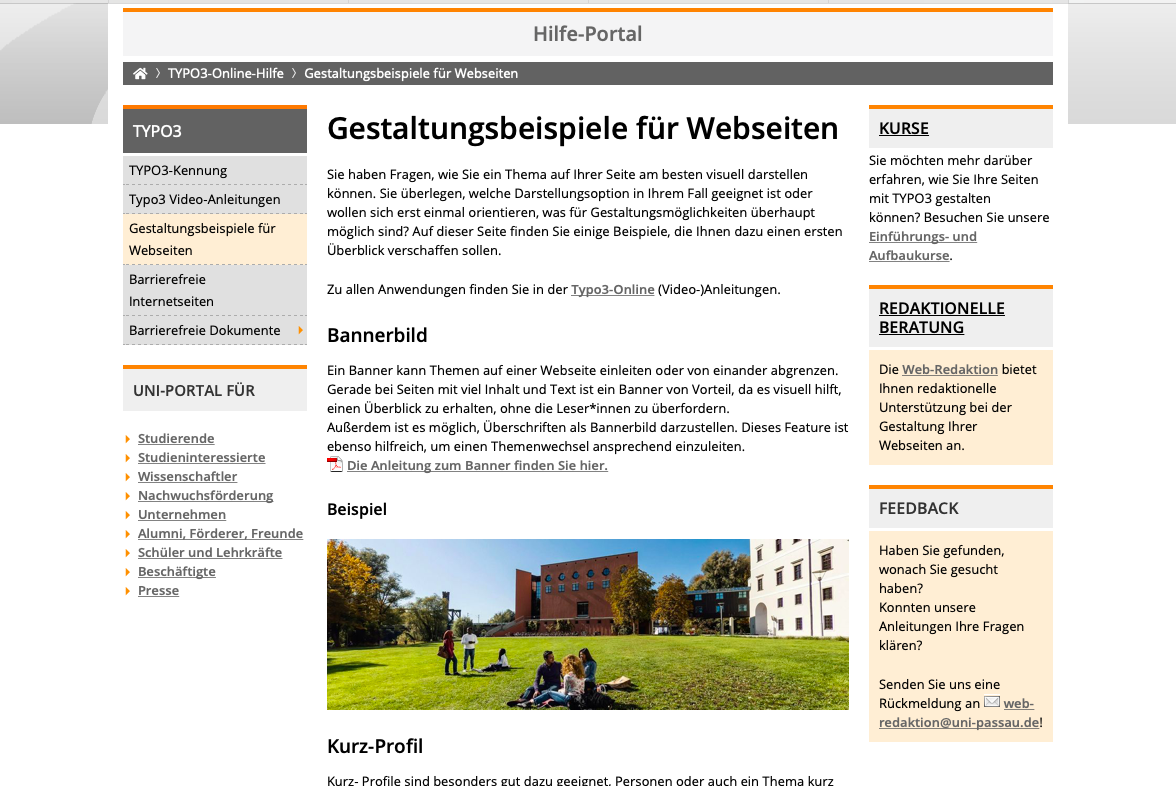Open Einführungs- und Aufbaukurse link
This screenshot has width=1176, height=786.
922,246
